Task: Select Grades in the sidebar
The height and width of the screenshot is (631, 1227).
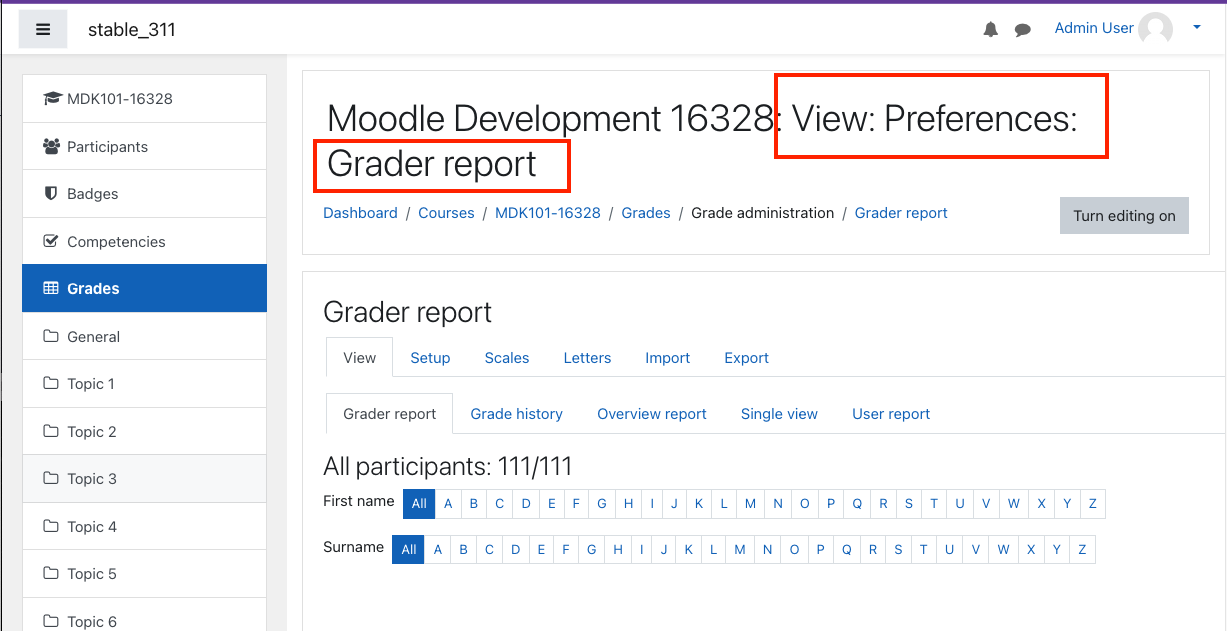Action: 144,289
